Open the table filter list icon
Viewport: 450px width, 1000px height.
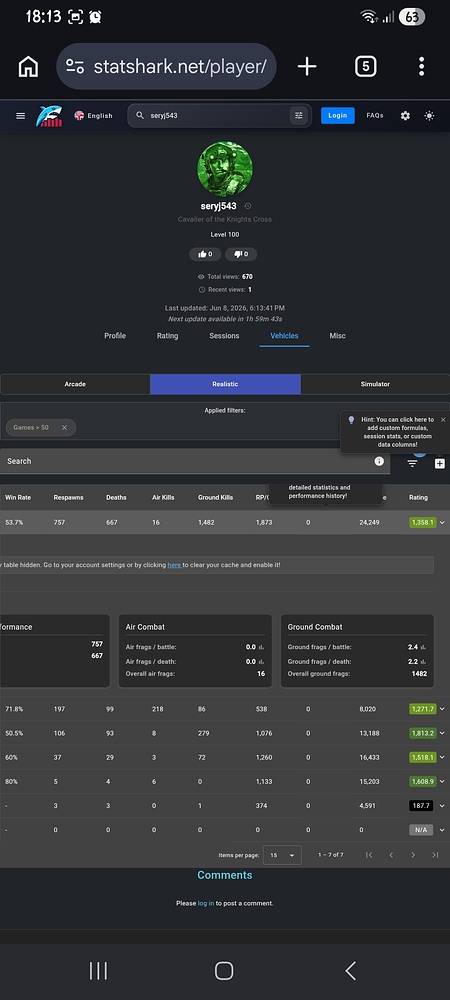(x=412, y=464)
